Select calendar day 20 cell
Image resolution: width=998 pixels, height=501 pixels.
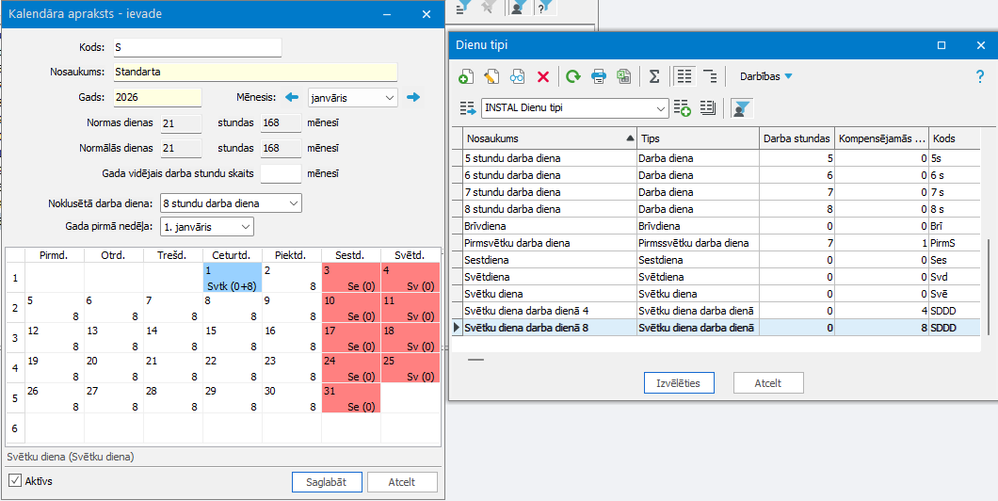pos(114,368)
